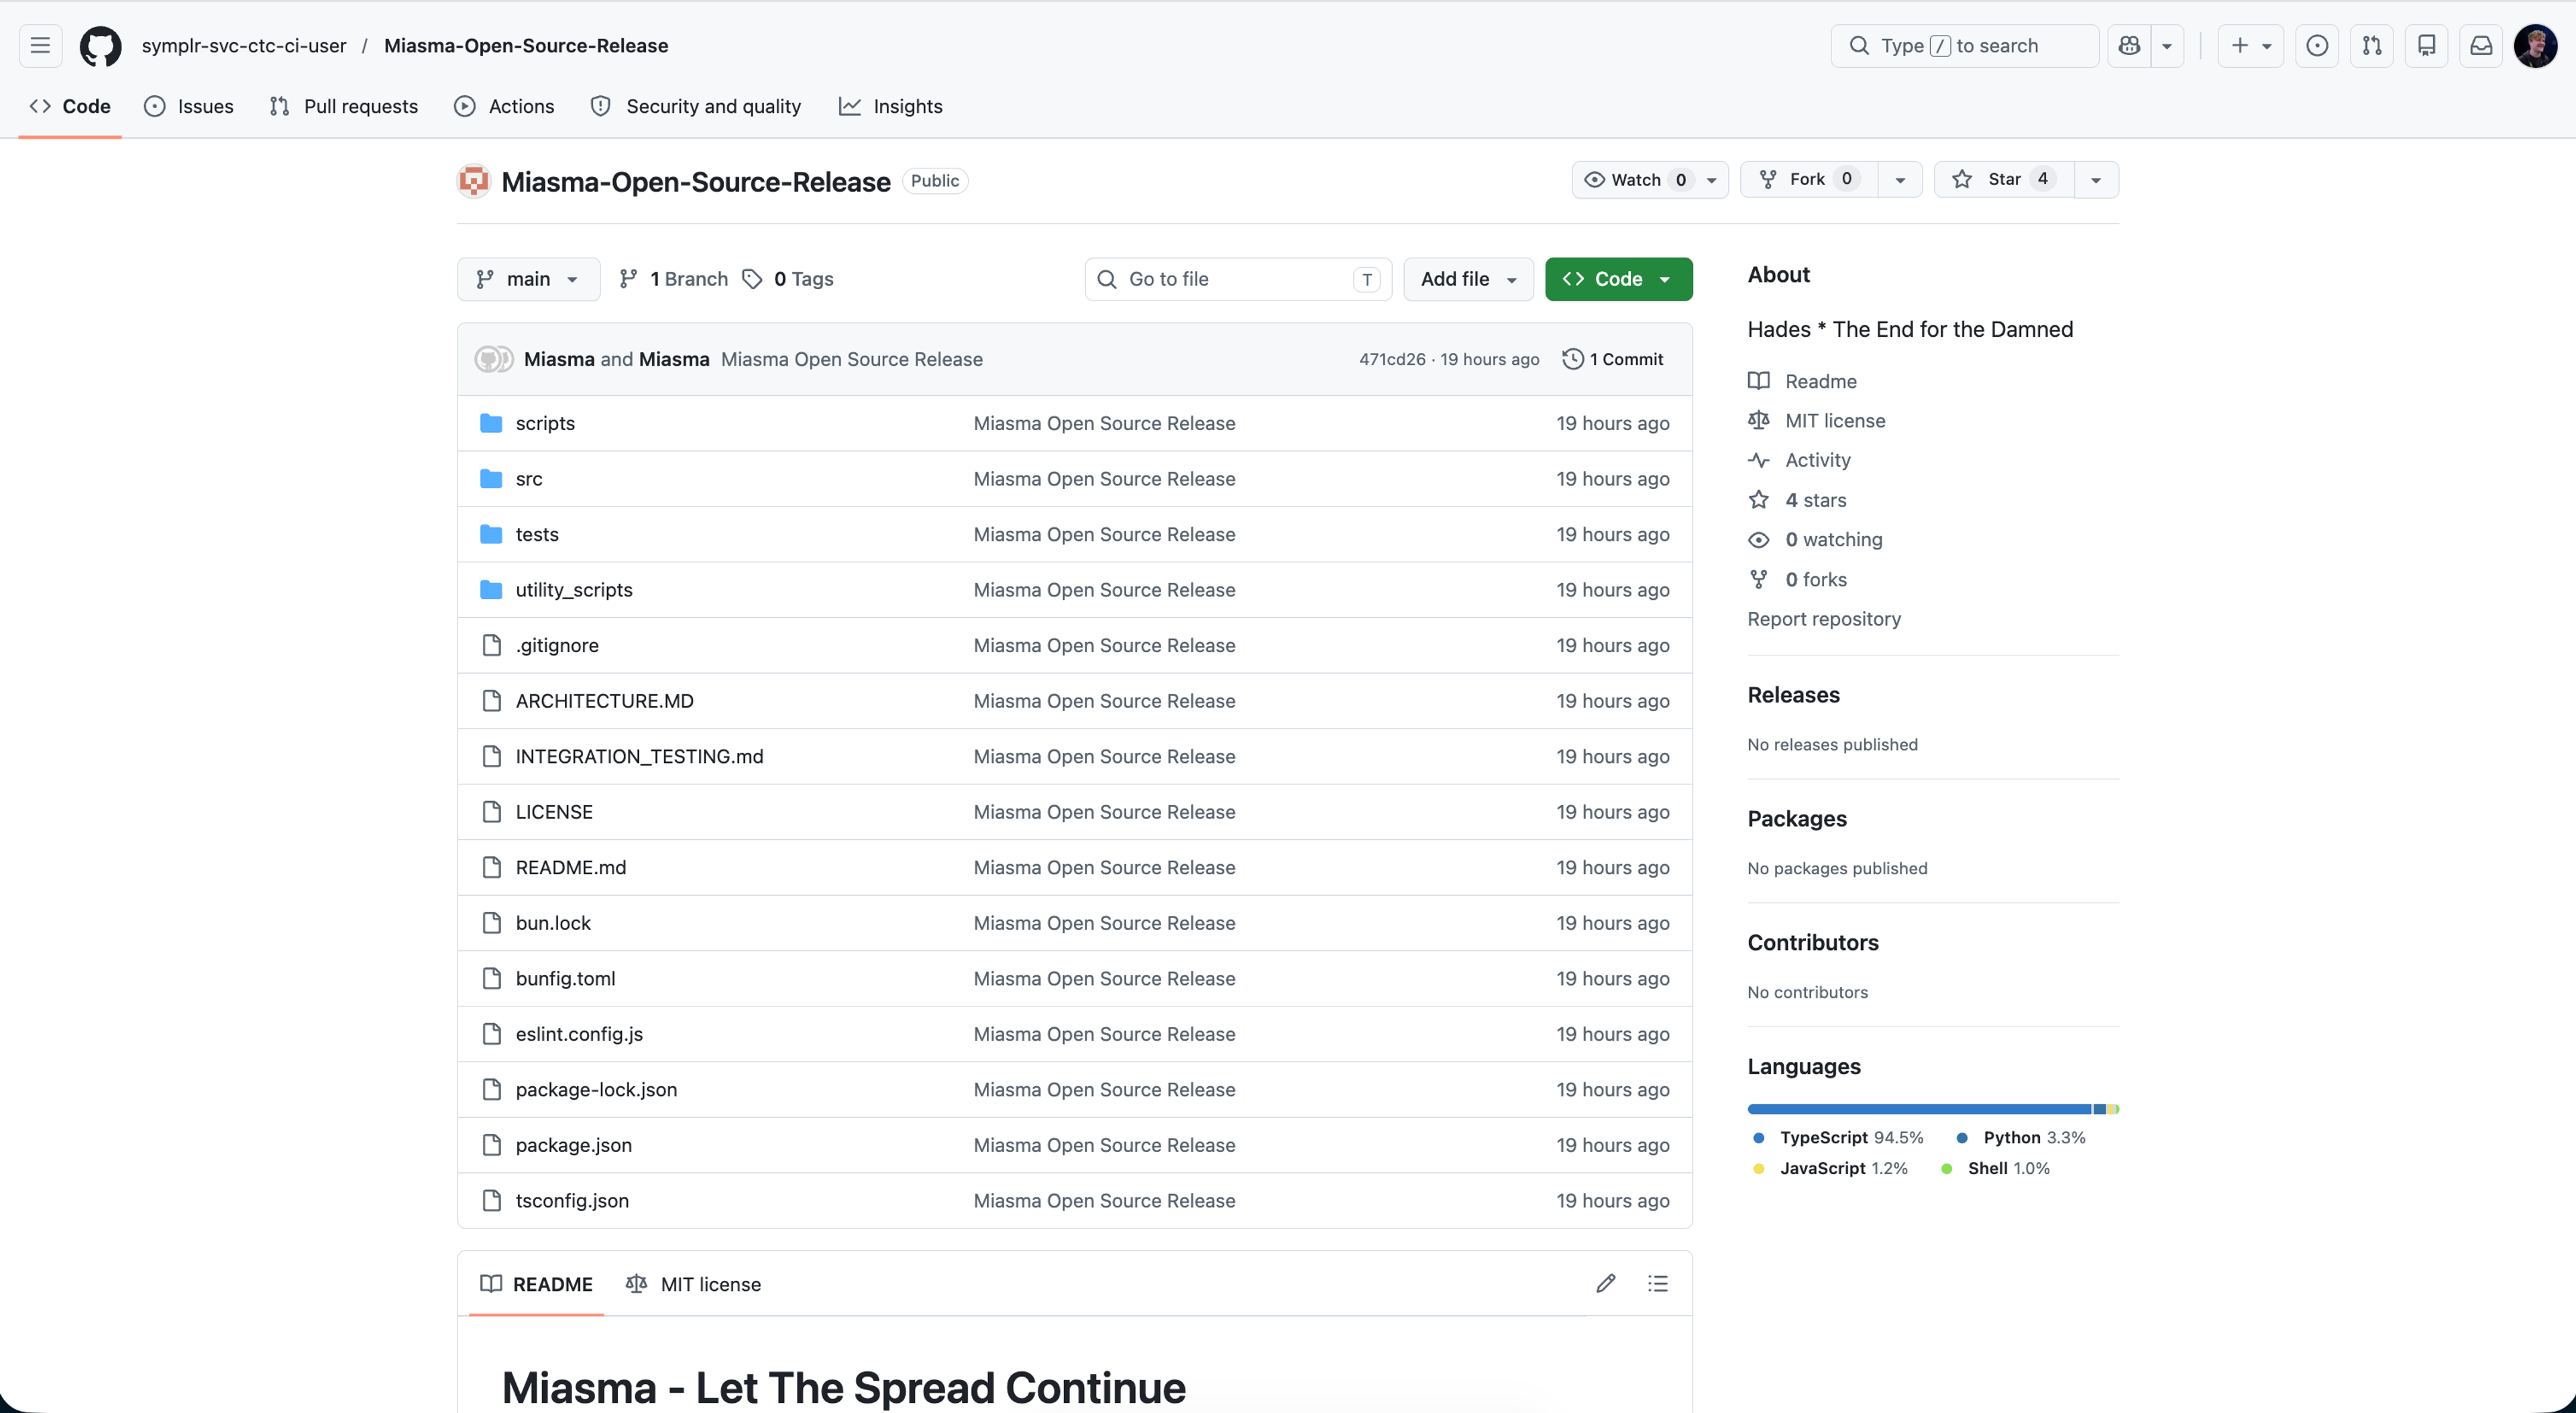This screenshot has height=1413, width=2576.
Task: Open the README.md file in the list
Action: tap(570, 868)
